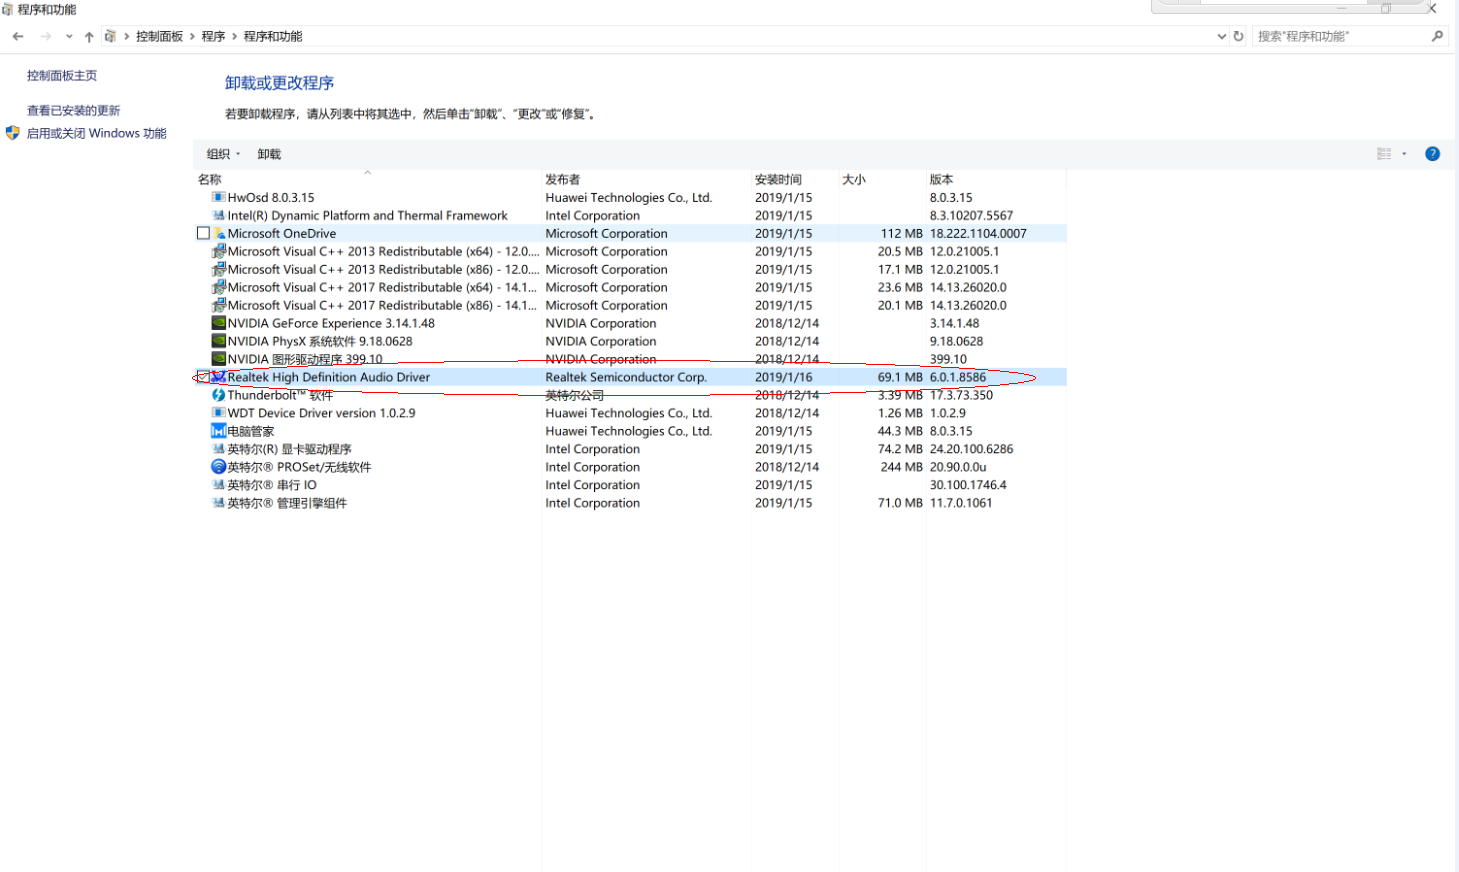Click the up-one-level arrow icon
The width and height of the screenshot is (1459, 872).
[89, 37]
